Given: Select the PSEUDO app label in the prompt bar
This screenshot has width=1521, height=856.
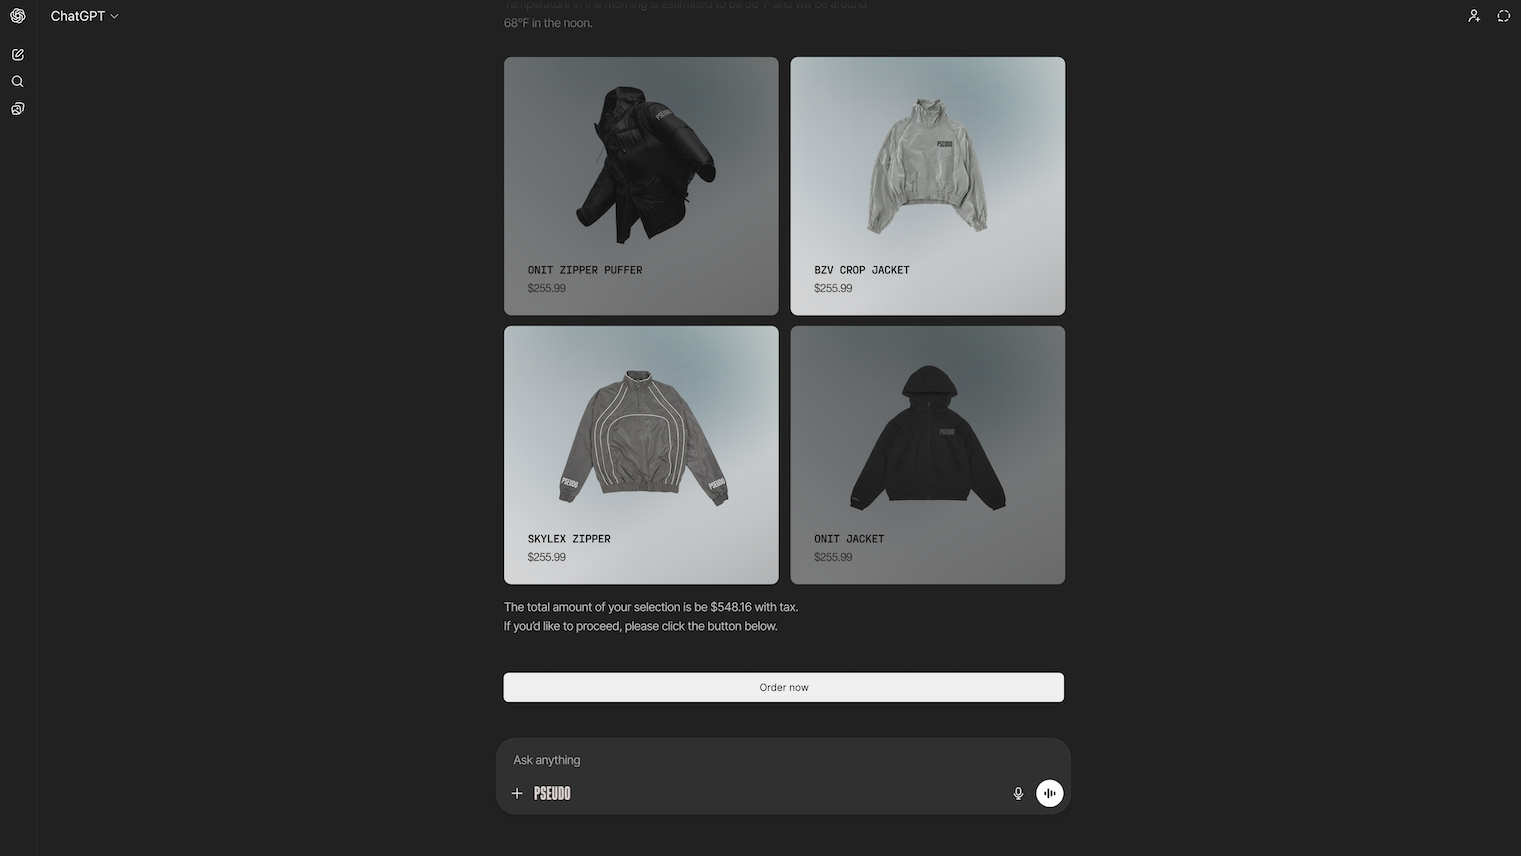Looking at the screenshot, I should click(x=552, y=793).
